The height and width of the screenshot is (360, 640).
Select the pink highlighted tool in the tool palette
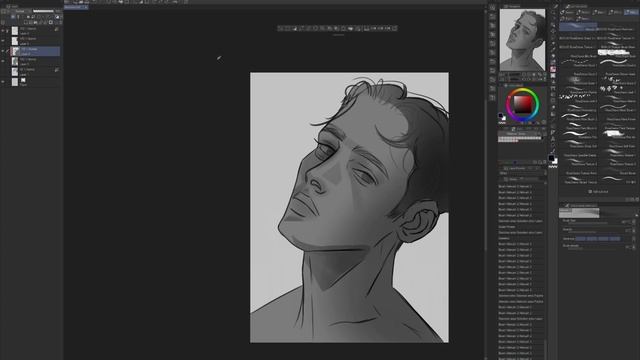tap(553, 69)
